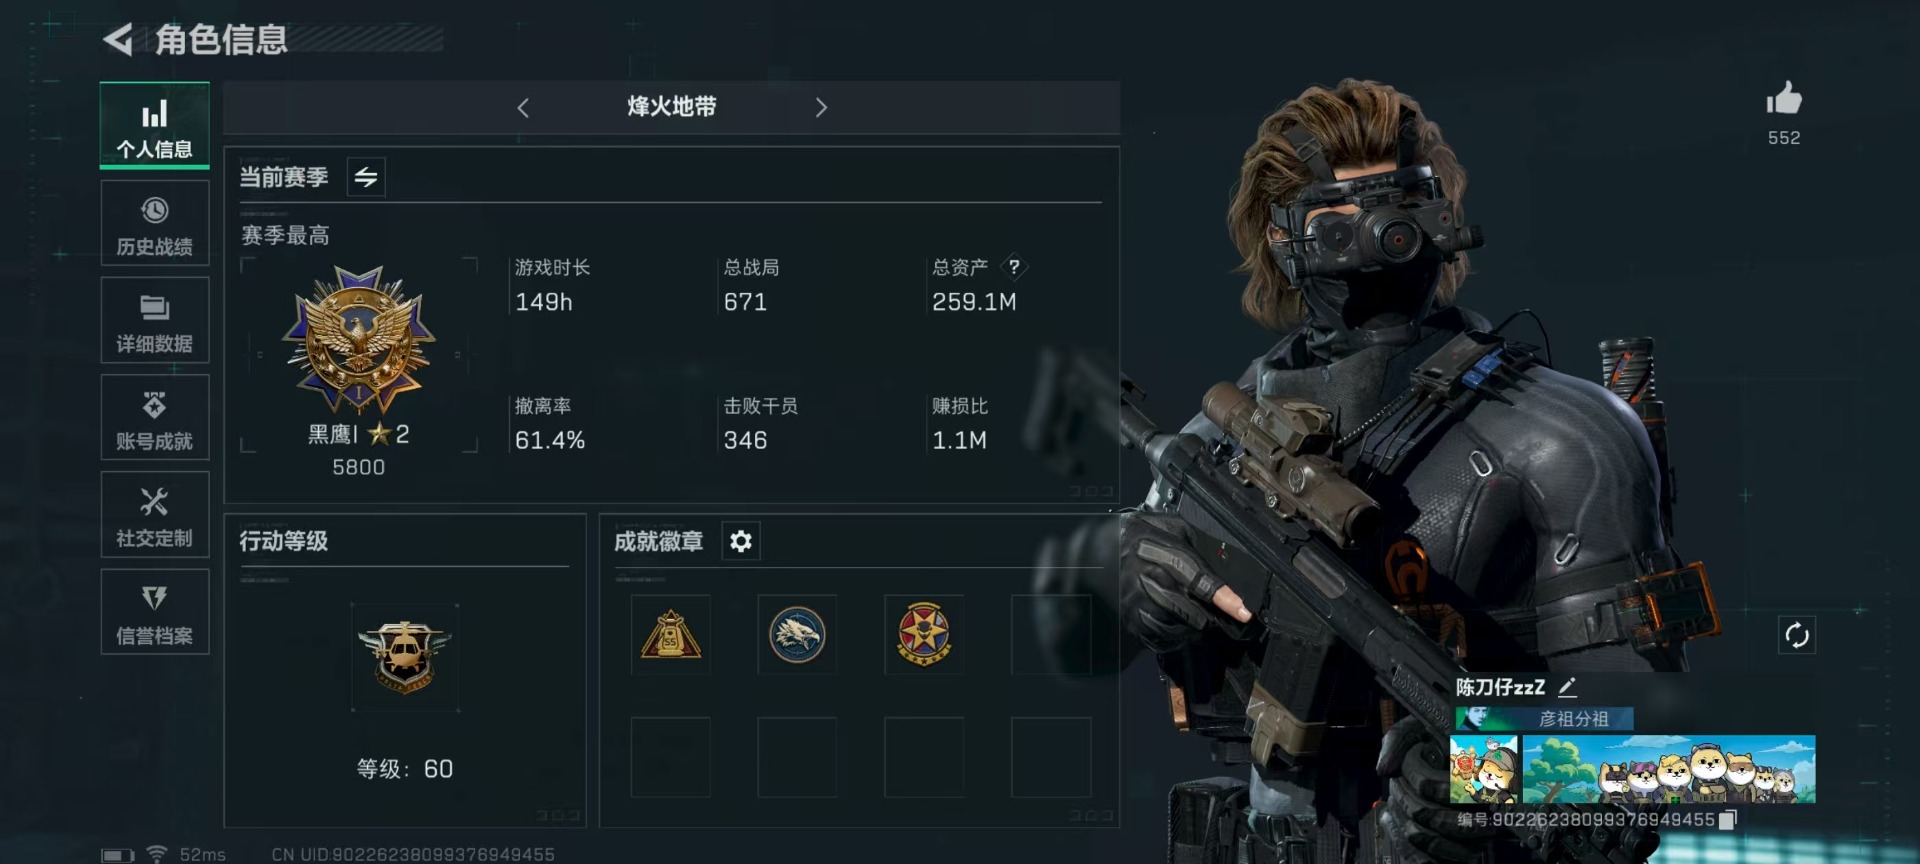
Task: Open the 社交定制 section
Action: coord(155,515)
